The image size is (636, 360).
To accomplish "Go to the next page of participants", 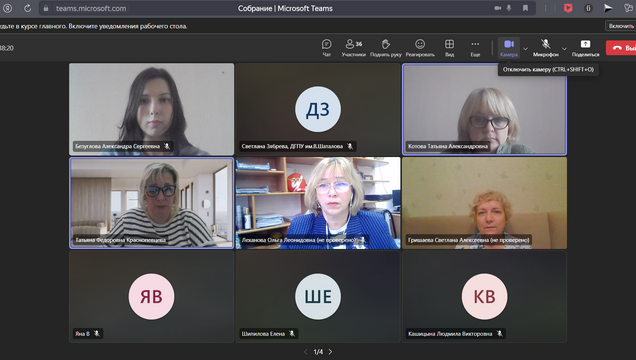I will coord(330,351).
